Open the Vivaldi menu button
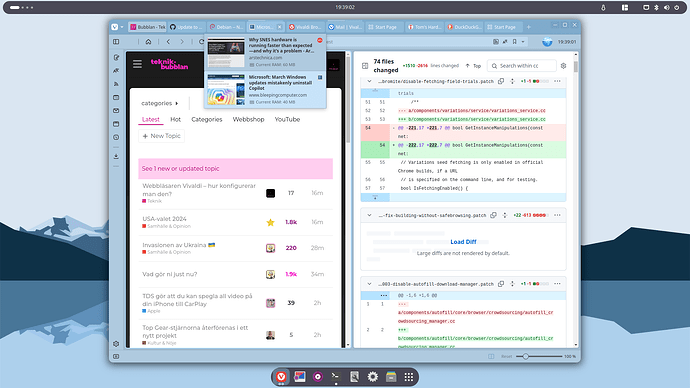The image size is (690, 388). (x=115, y=27)
